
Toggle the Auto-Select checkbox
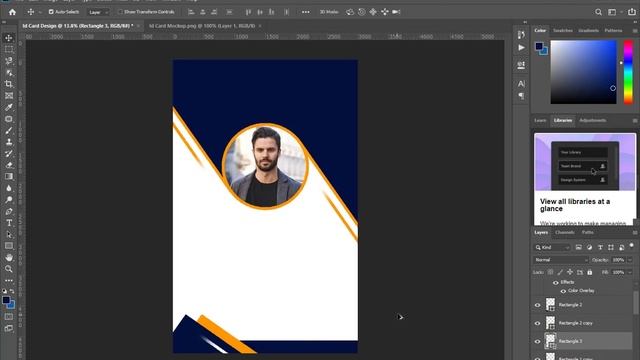click(x=51, y=12)
